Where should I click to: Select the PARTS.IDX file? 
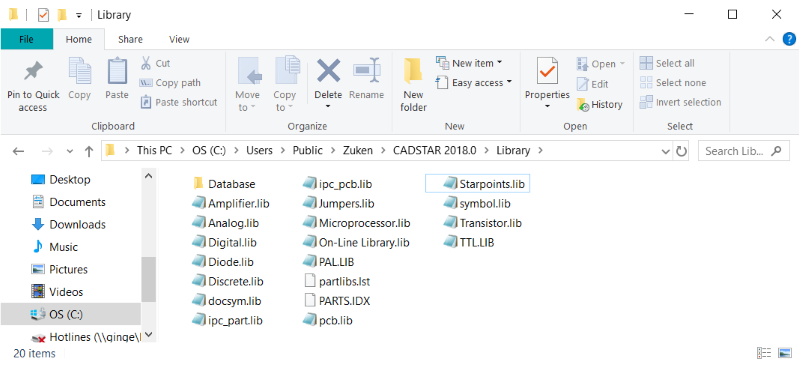pos(337,301)
